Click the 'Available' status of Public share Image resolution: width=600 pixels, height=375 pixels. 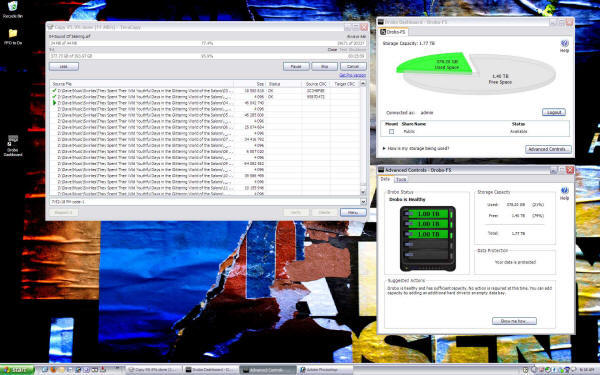pyautogui.click(x=518, y=132)
